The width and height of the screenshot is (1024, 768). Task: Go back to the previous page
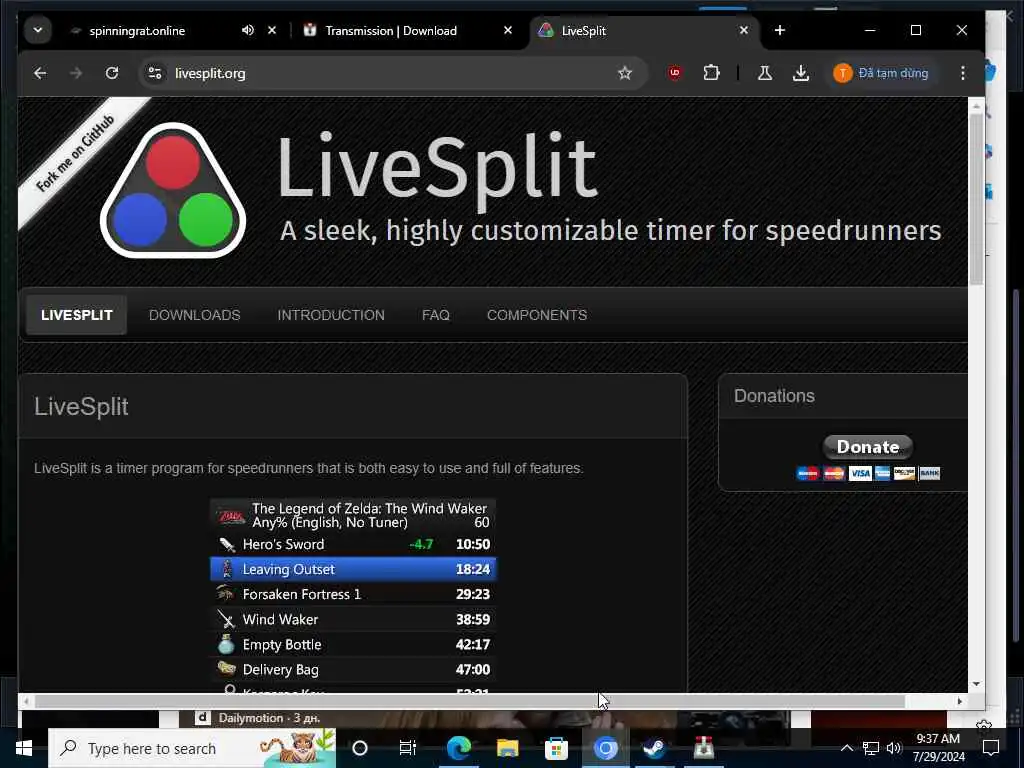40,73
